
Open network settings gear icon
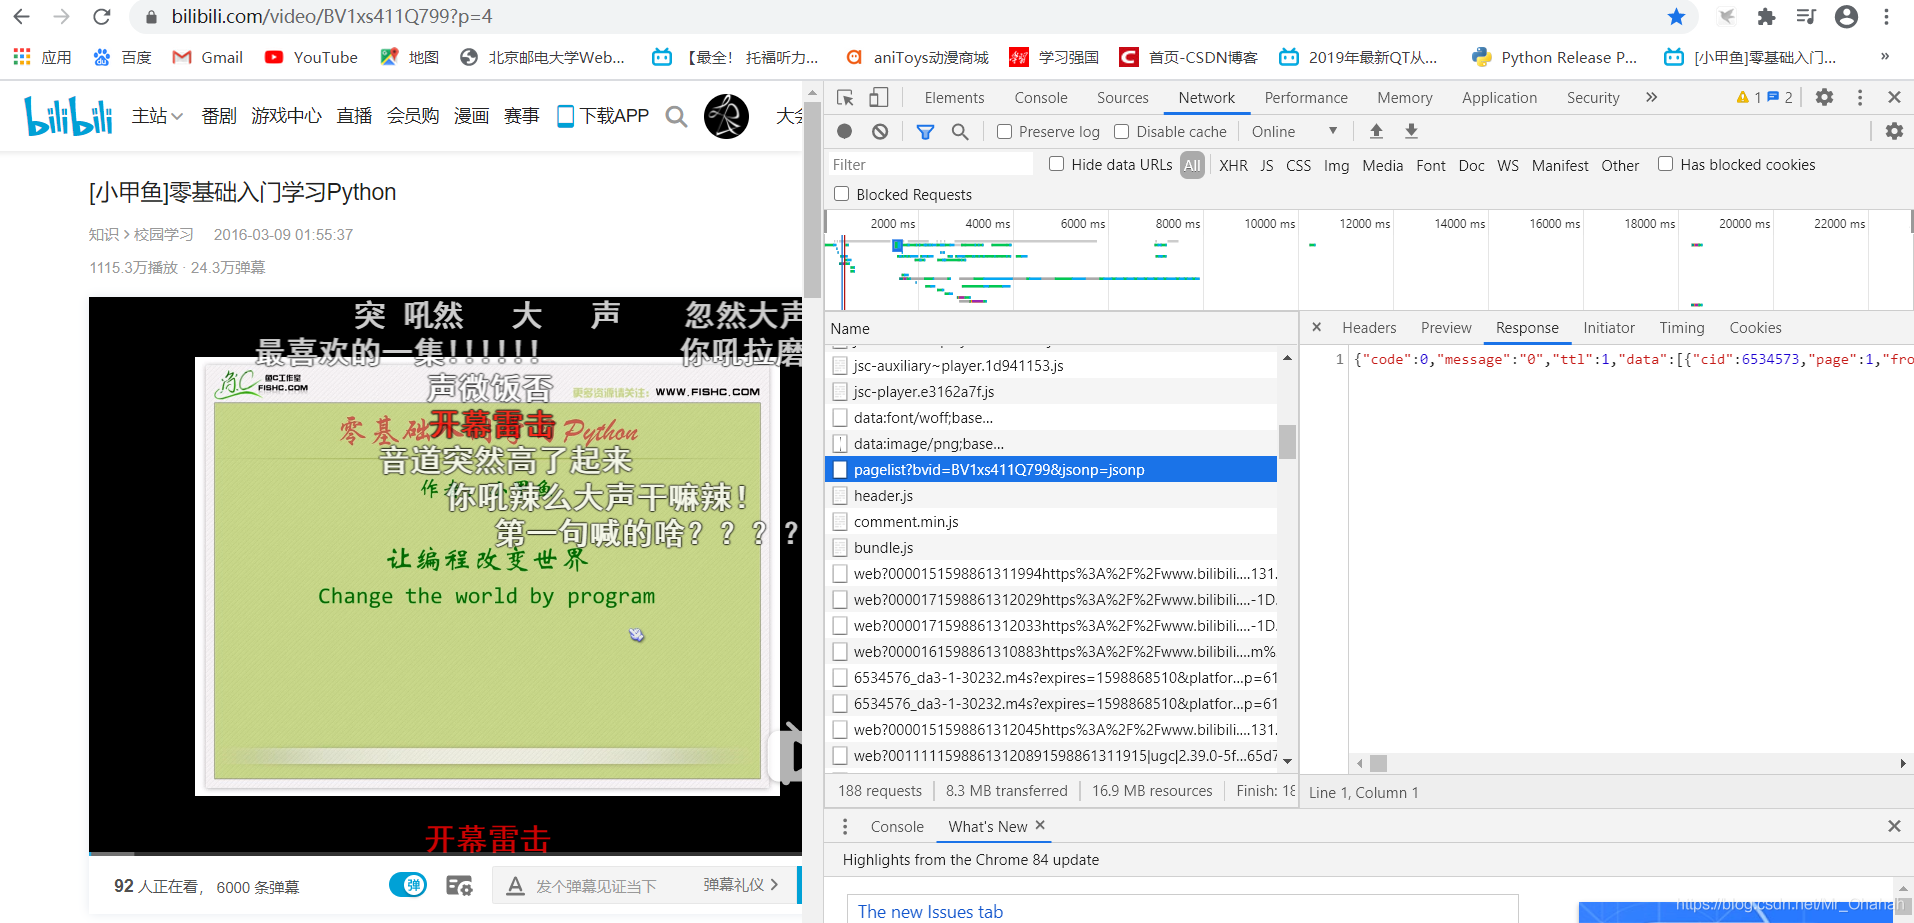[x=1894, y=131]
